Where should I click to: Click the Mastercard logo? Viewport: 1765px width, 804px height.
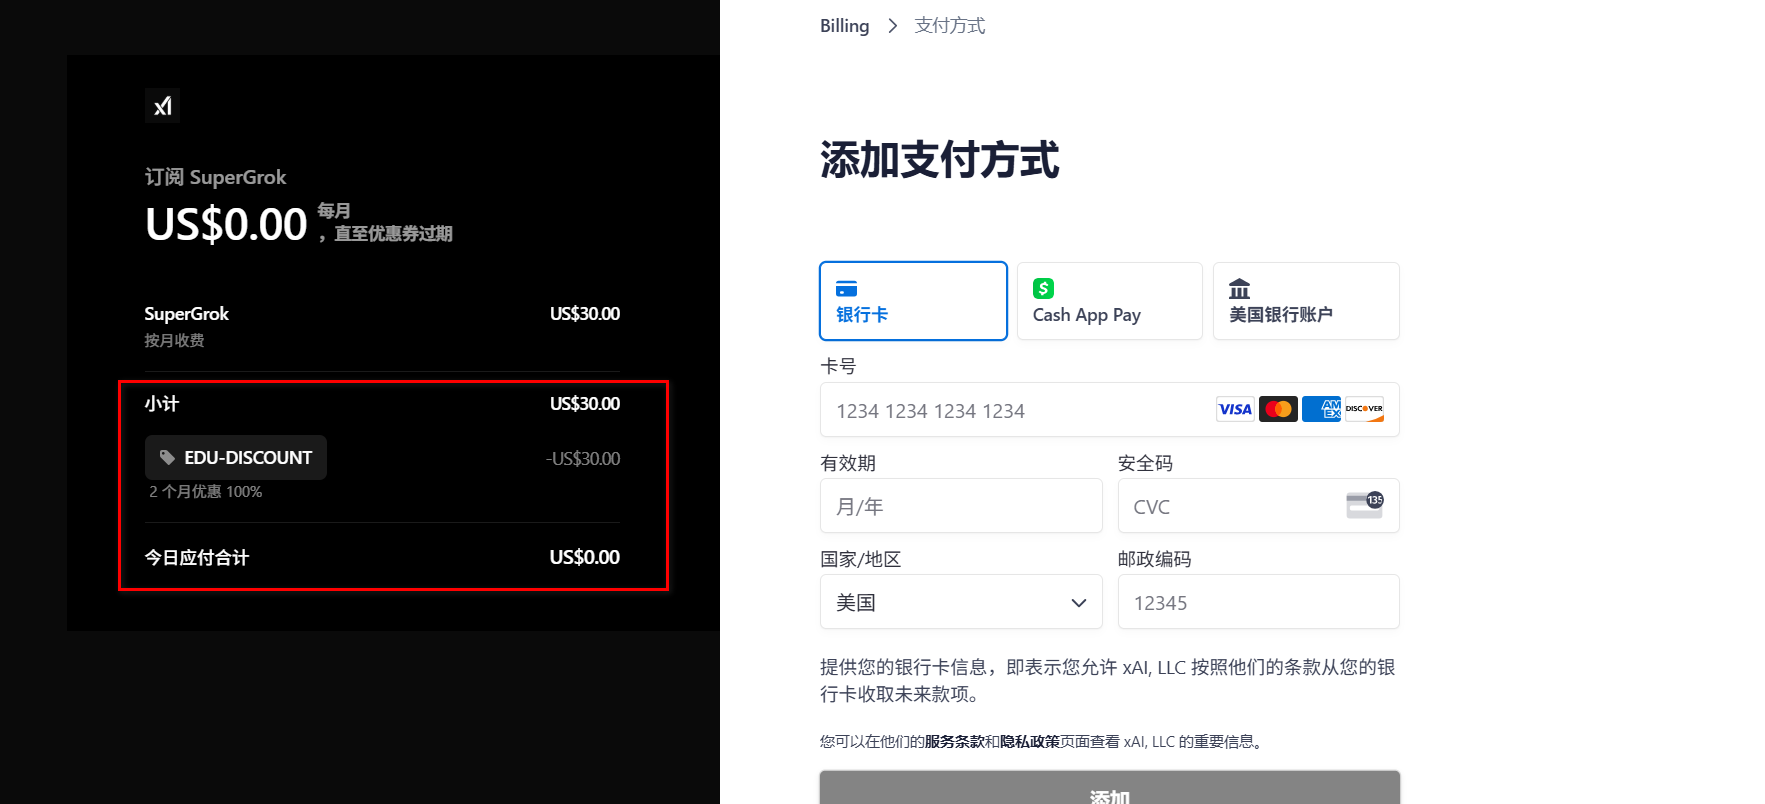pos(1278,409)
